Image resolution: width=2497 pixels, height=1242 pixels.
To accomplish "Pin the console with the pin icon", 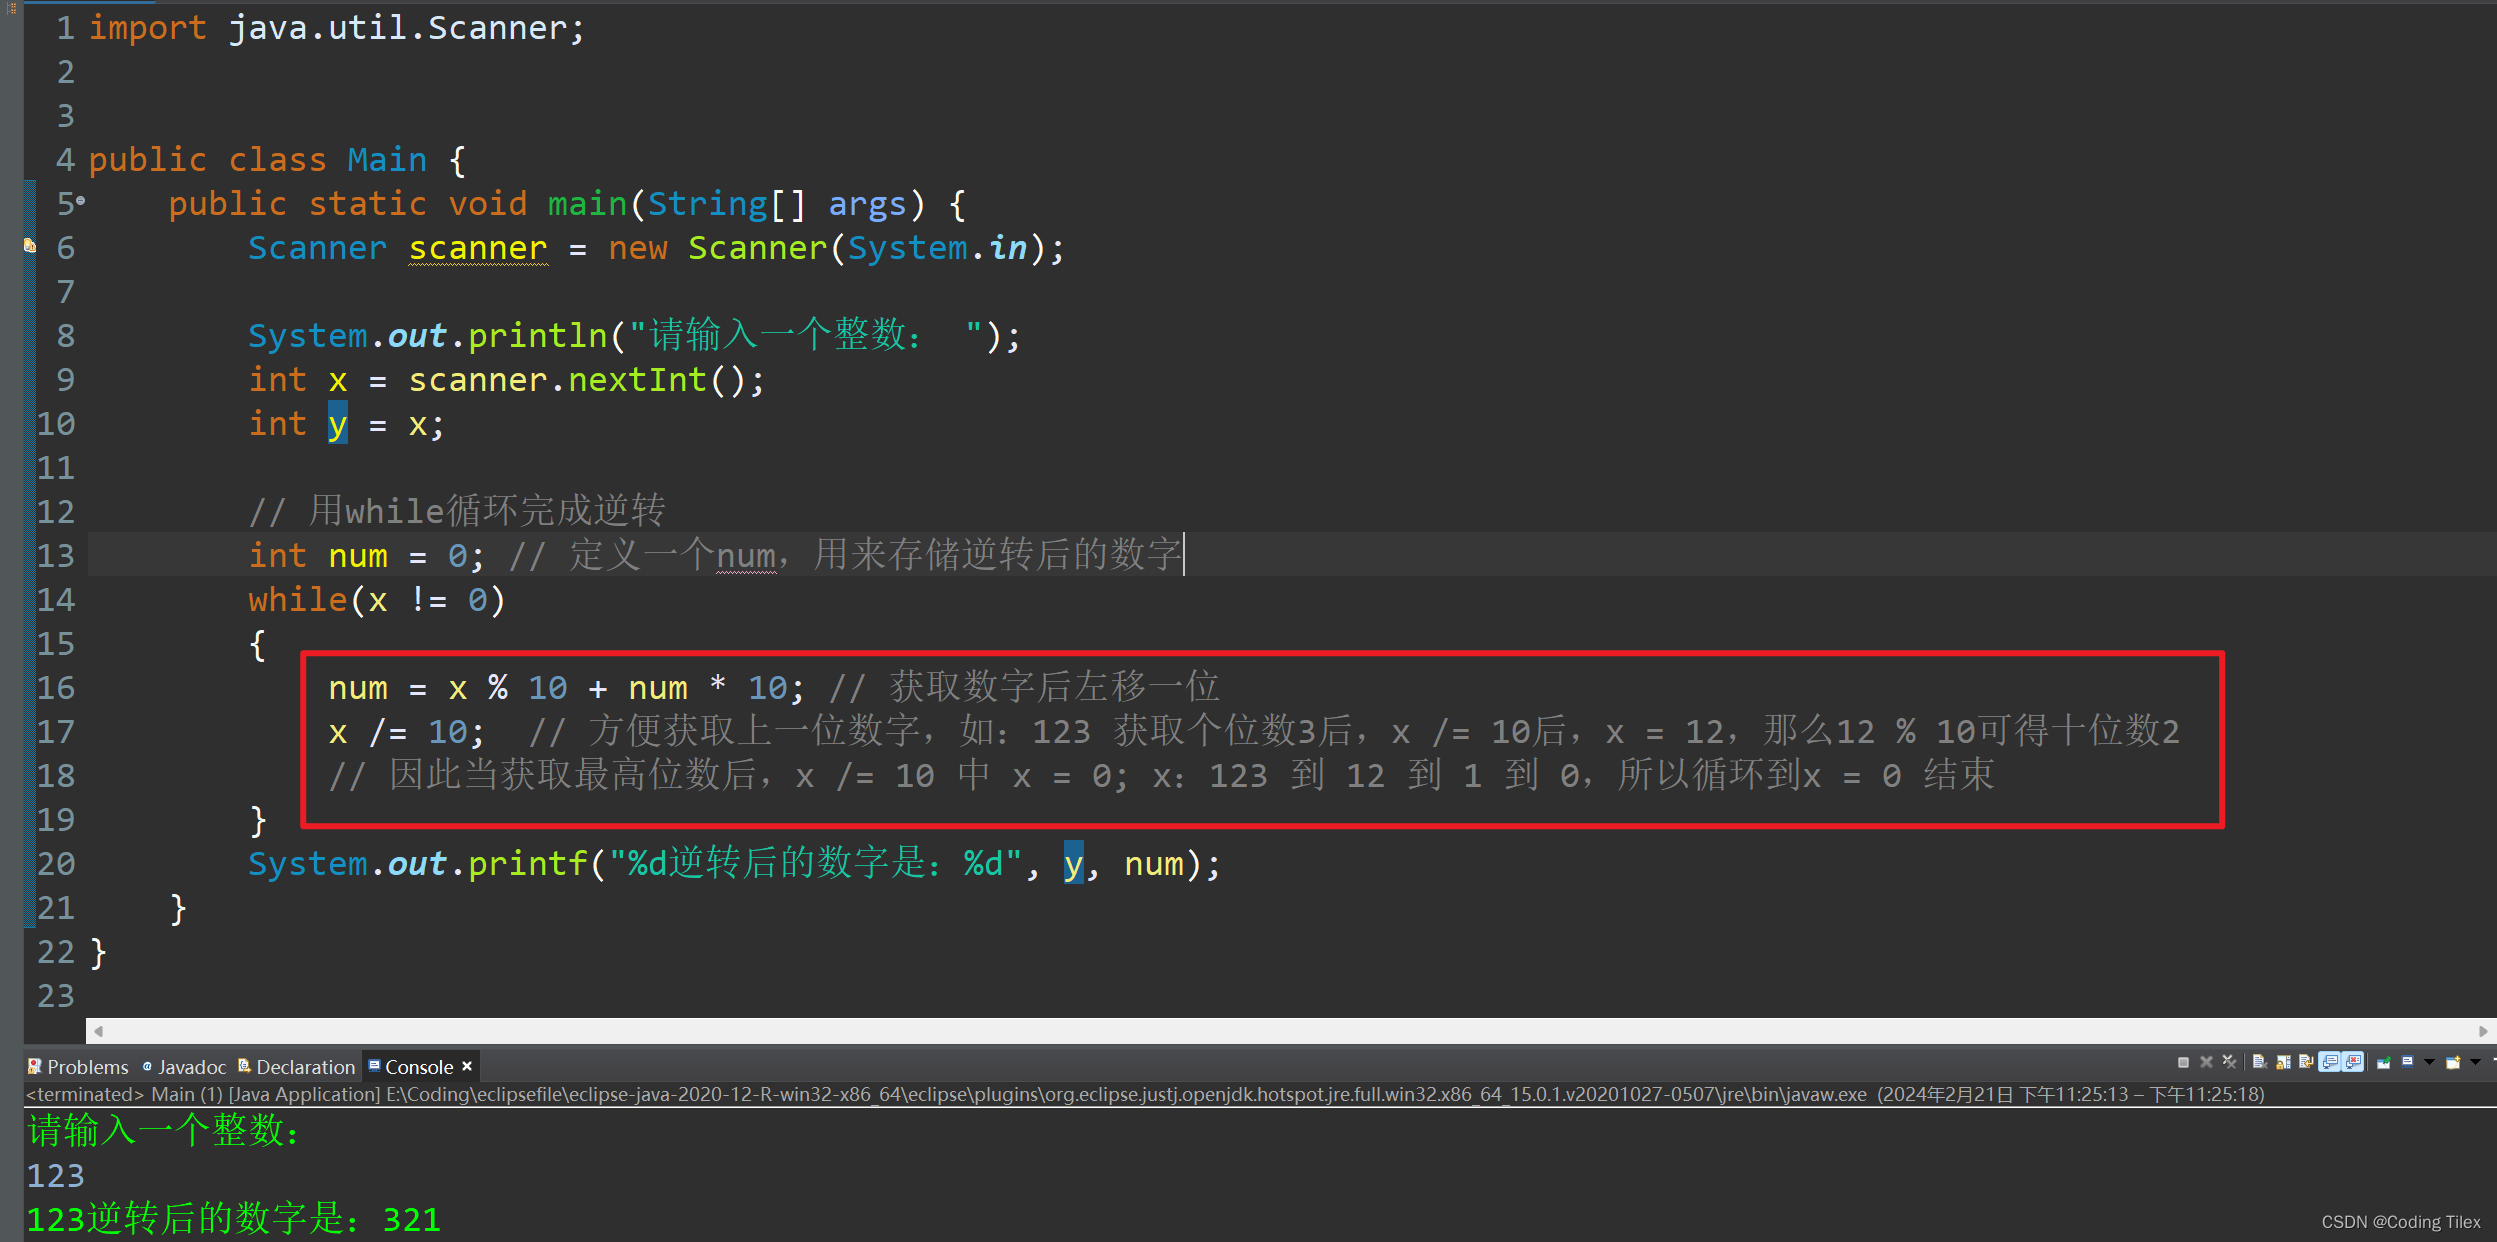I will 2383,1062.
